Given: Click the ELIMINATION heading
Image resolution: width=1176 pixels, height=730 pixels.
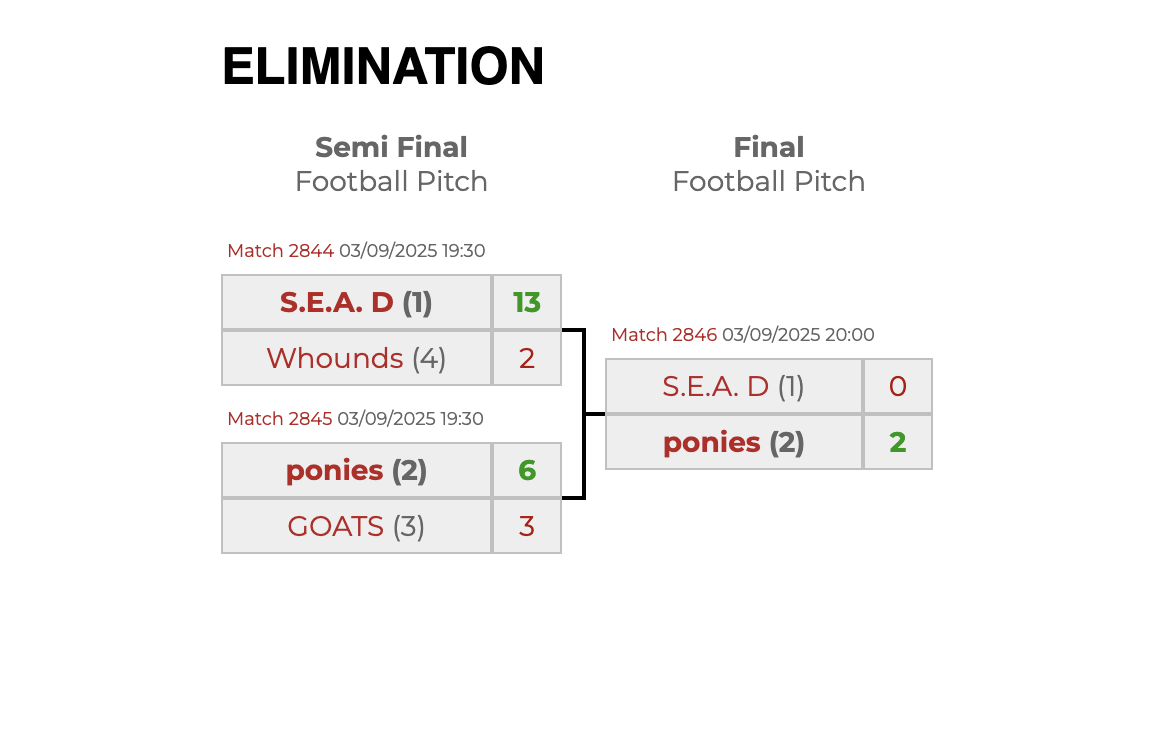Looking at the screenshot, I should point(383,67).
